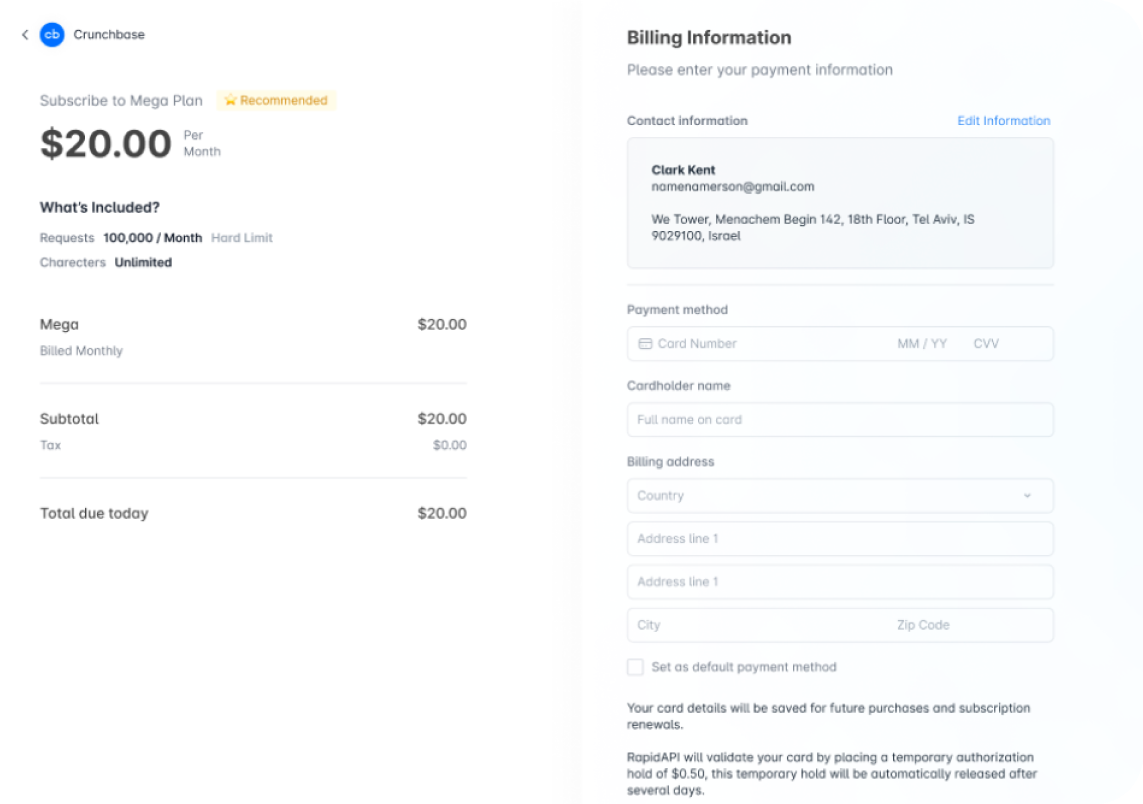This screenshot has width=1143, height=804.
Task: Select the contact information card
Action: click(x=840, y=203)
